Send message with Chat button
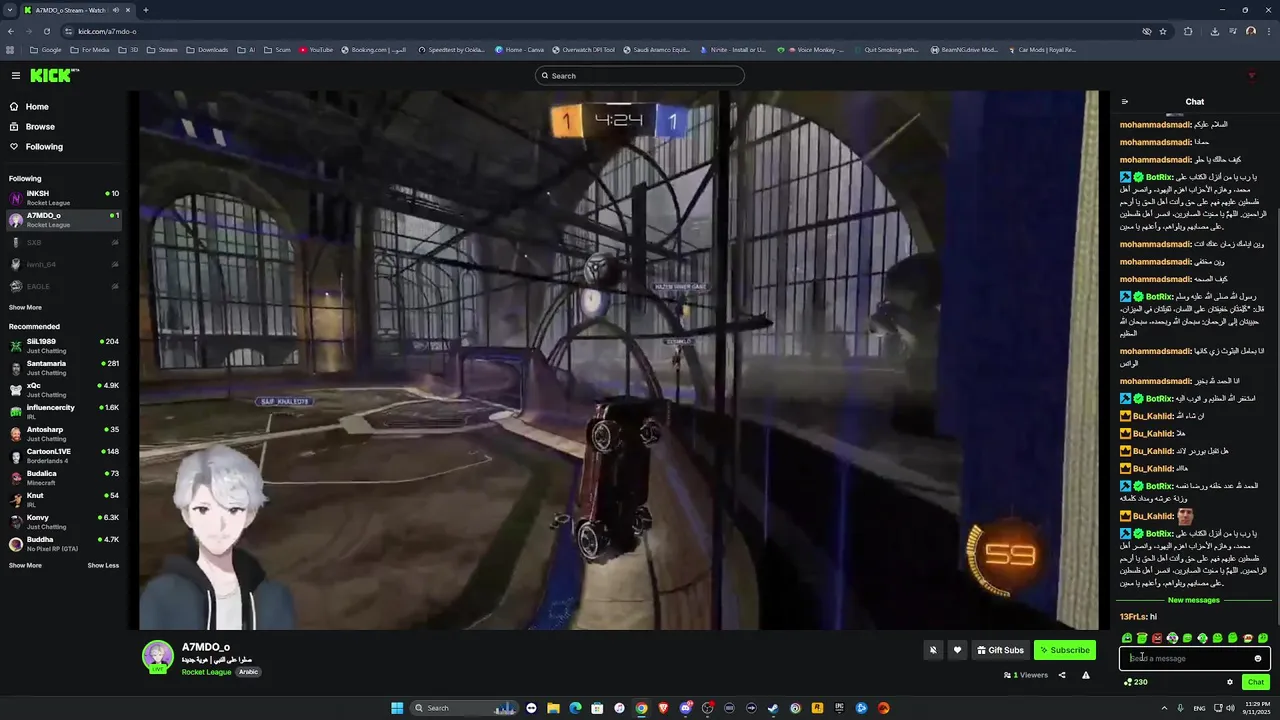Screen dimensions: 1280x720 1256,682
